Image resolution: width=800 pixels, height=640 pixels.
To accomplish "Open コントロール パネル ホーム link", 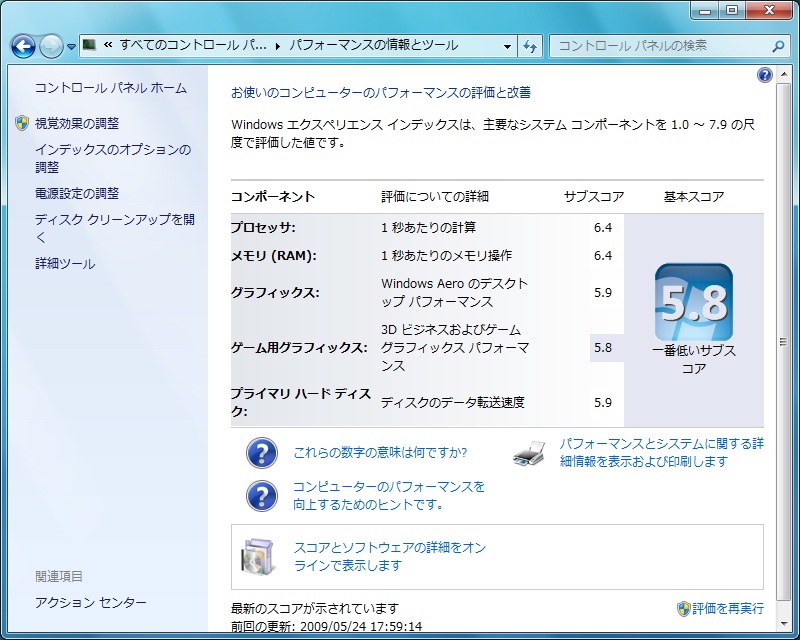I will coord(111,88).
